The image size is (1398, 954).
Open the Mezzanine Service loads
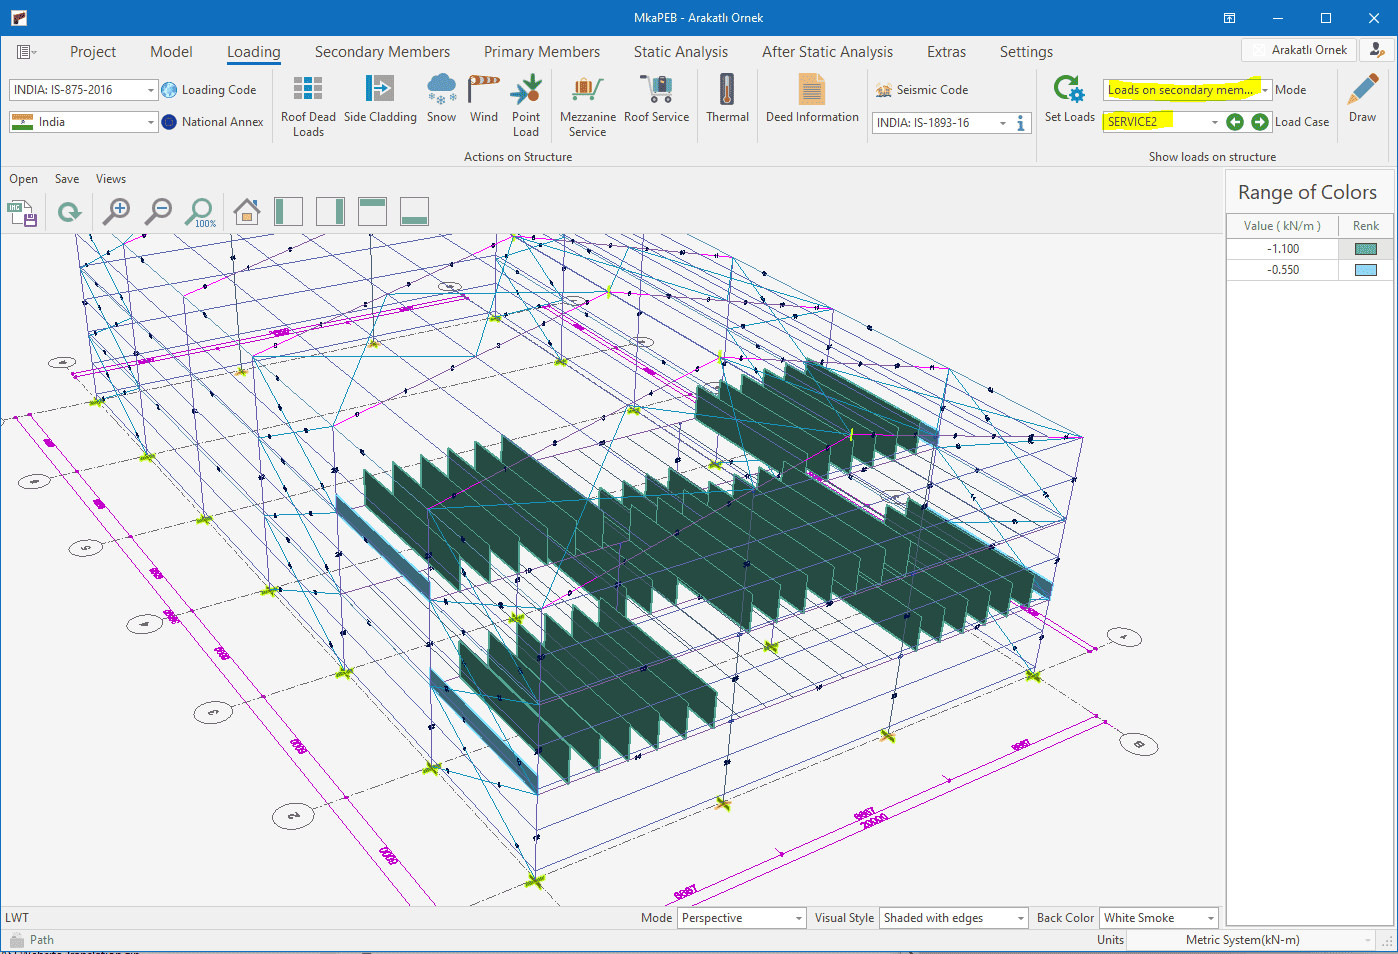[x=587, y=91]
